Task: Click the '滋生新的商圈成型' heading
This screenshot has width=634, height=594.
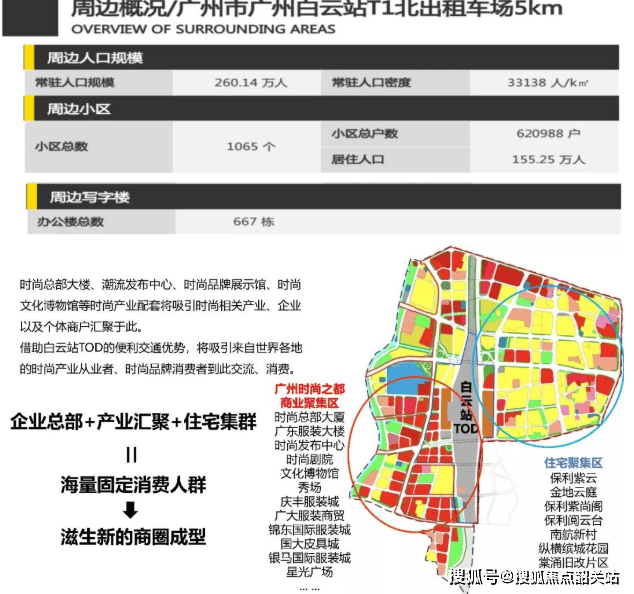Action: [133, 537]
